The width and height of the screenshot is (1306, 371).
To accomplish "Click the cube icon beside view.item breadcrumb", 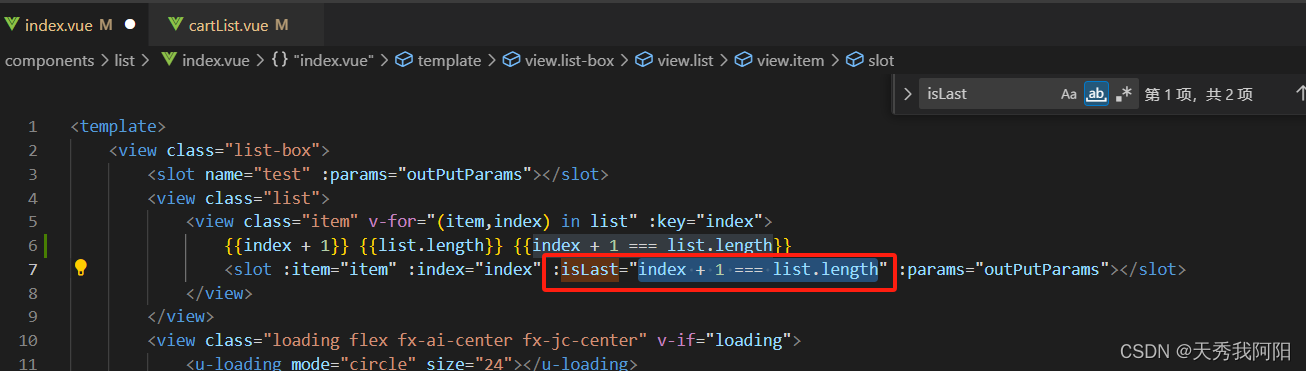I will 743,60.
